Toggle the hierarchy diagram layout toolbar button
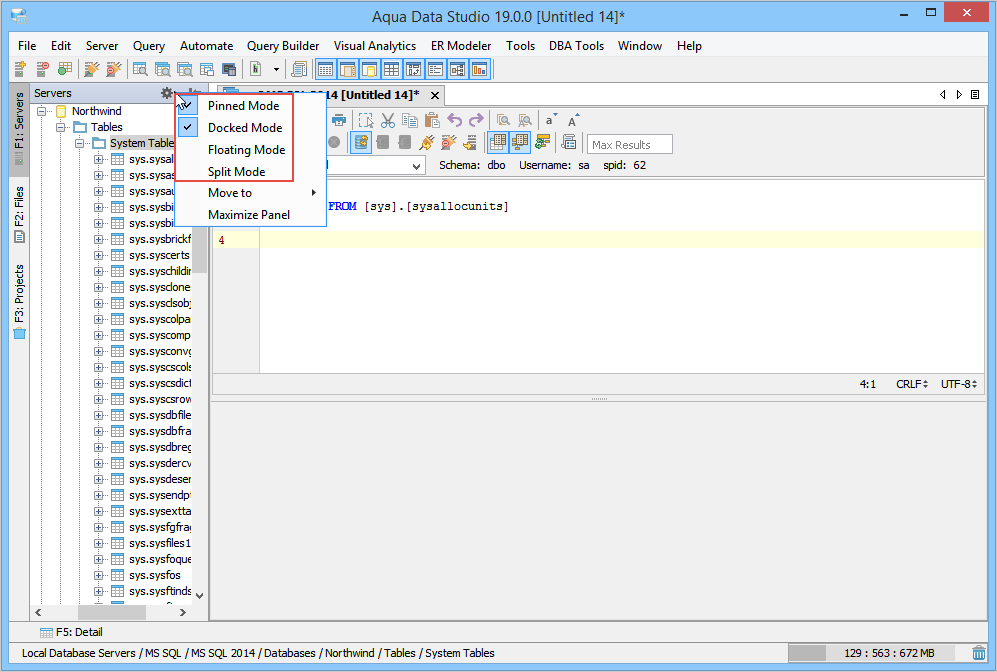997x672 pixels. 458,69
